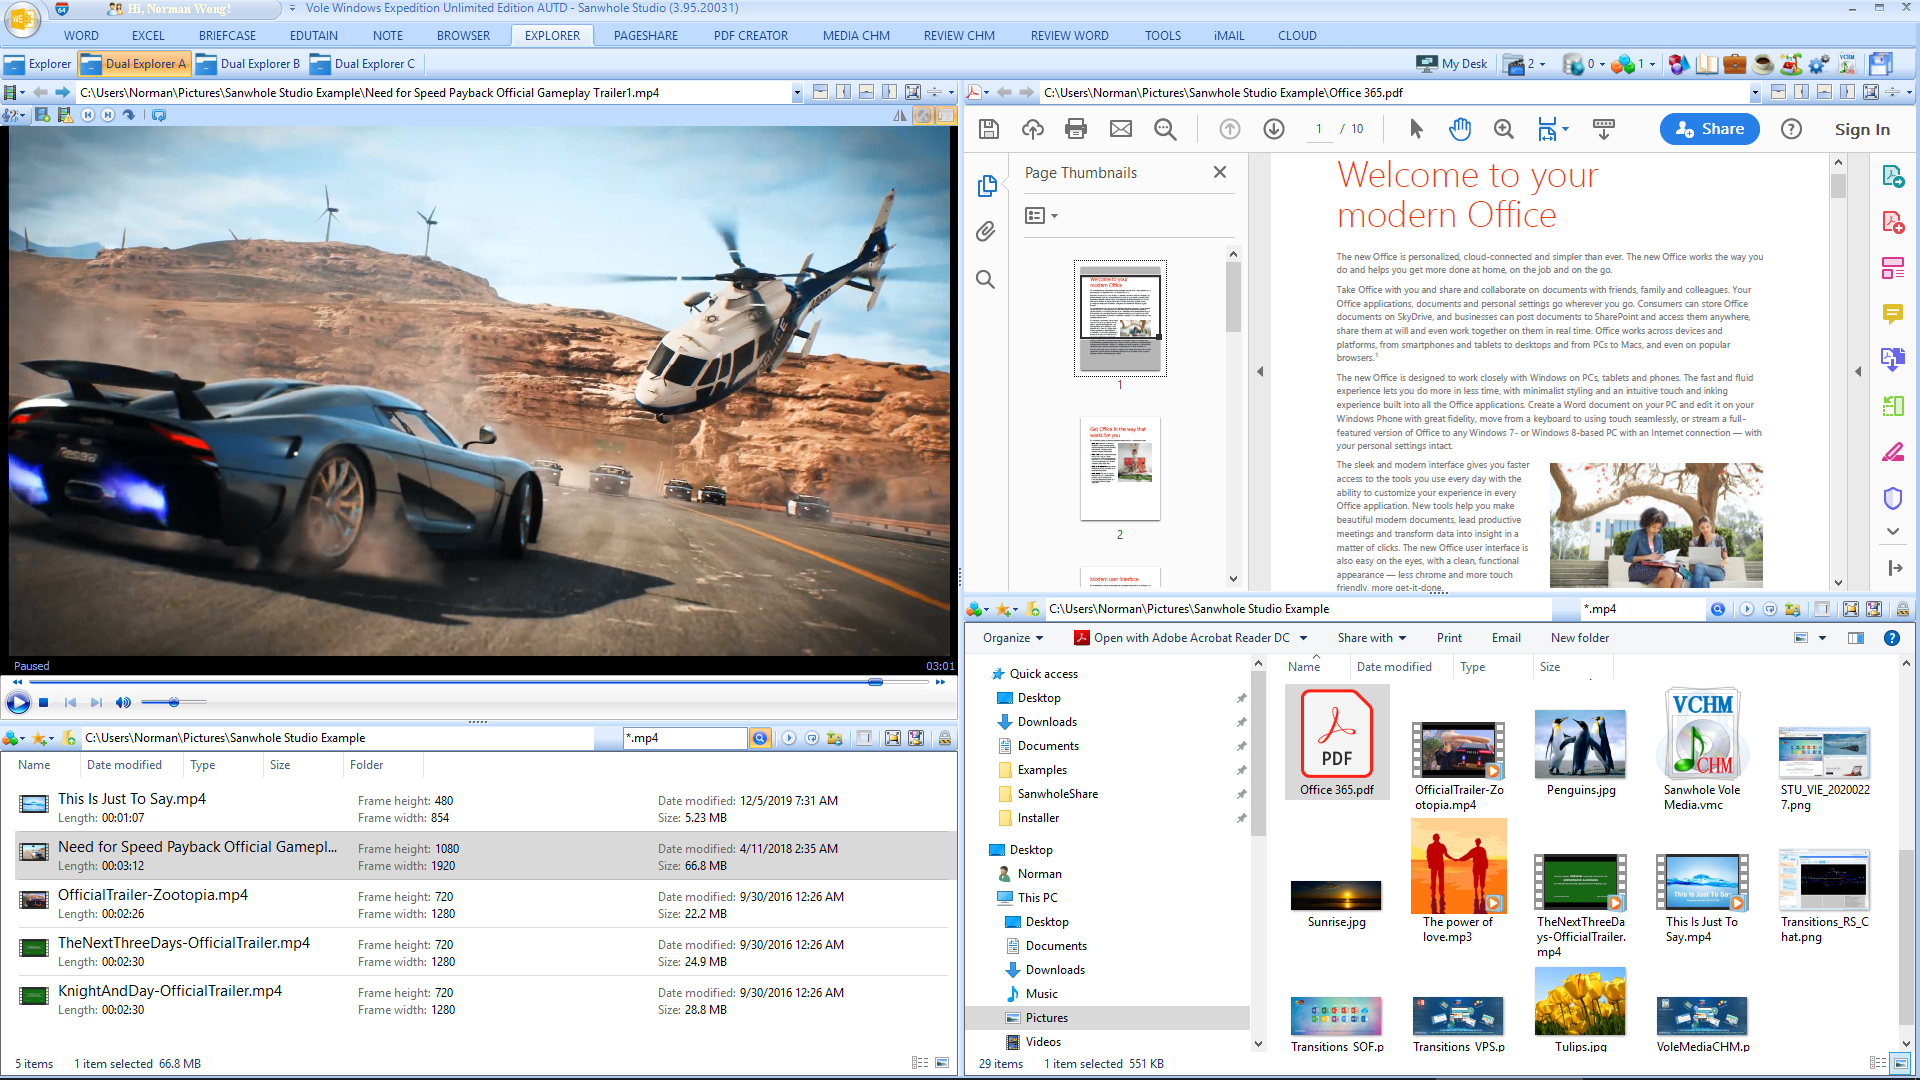Open Page Thumbnails sidebar icon
This screenshot has height=1080, width=1920.
(987, 186)
